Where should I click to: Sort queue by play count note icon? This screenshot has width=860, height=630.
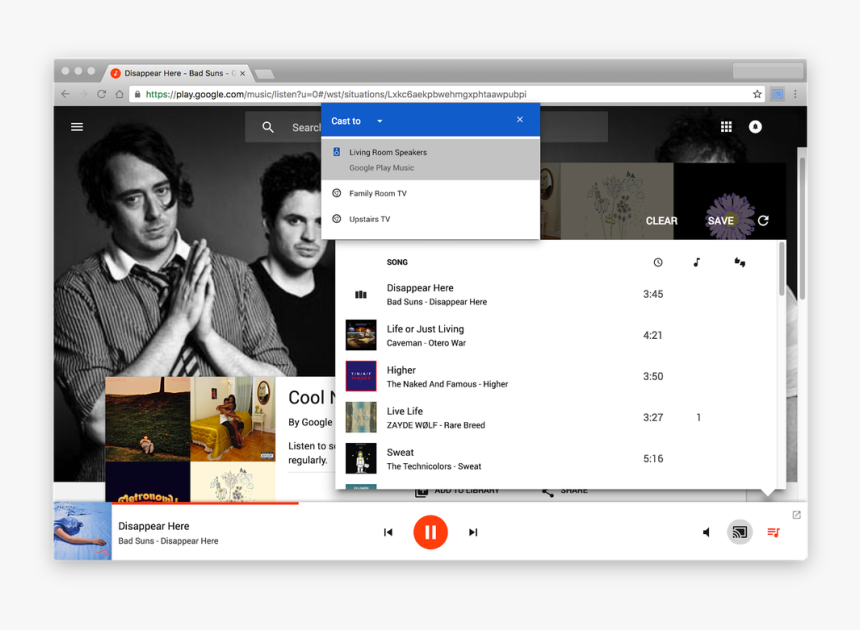click(x=697, y=263)
